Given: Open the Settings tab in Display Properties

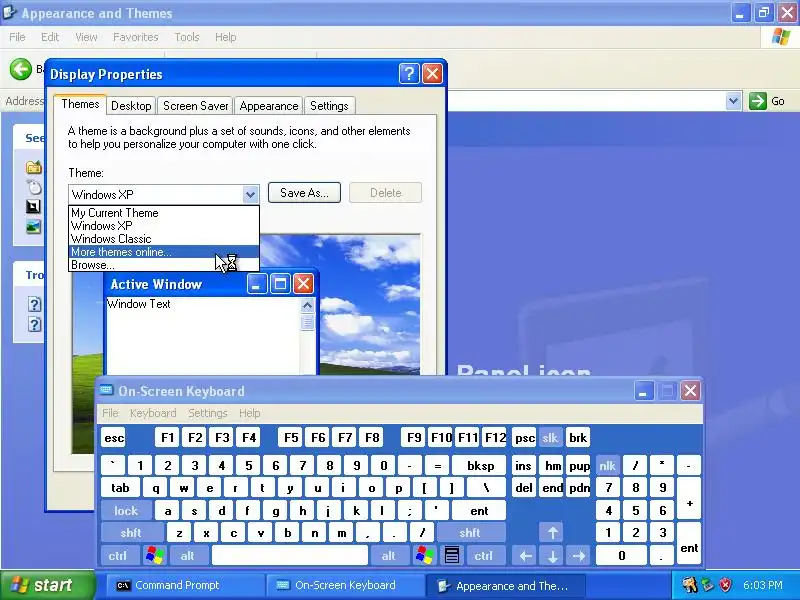Looking at the screenshot, I should point(329,106).
